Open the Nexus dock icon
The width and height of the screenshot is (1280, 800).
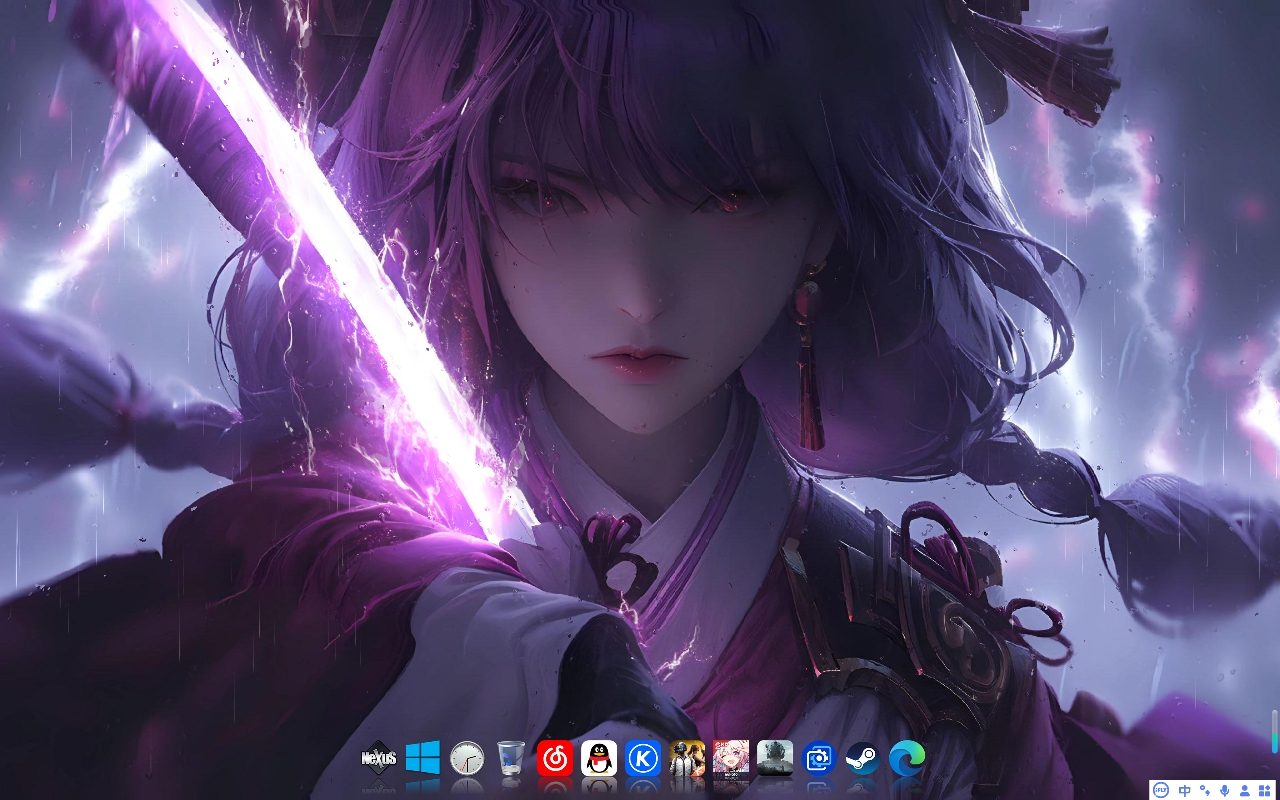click(379, 758)
